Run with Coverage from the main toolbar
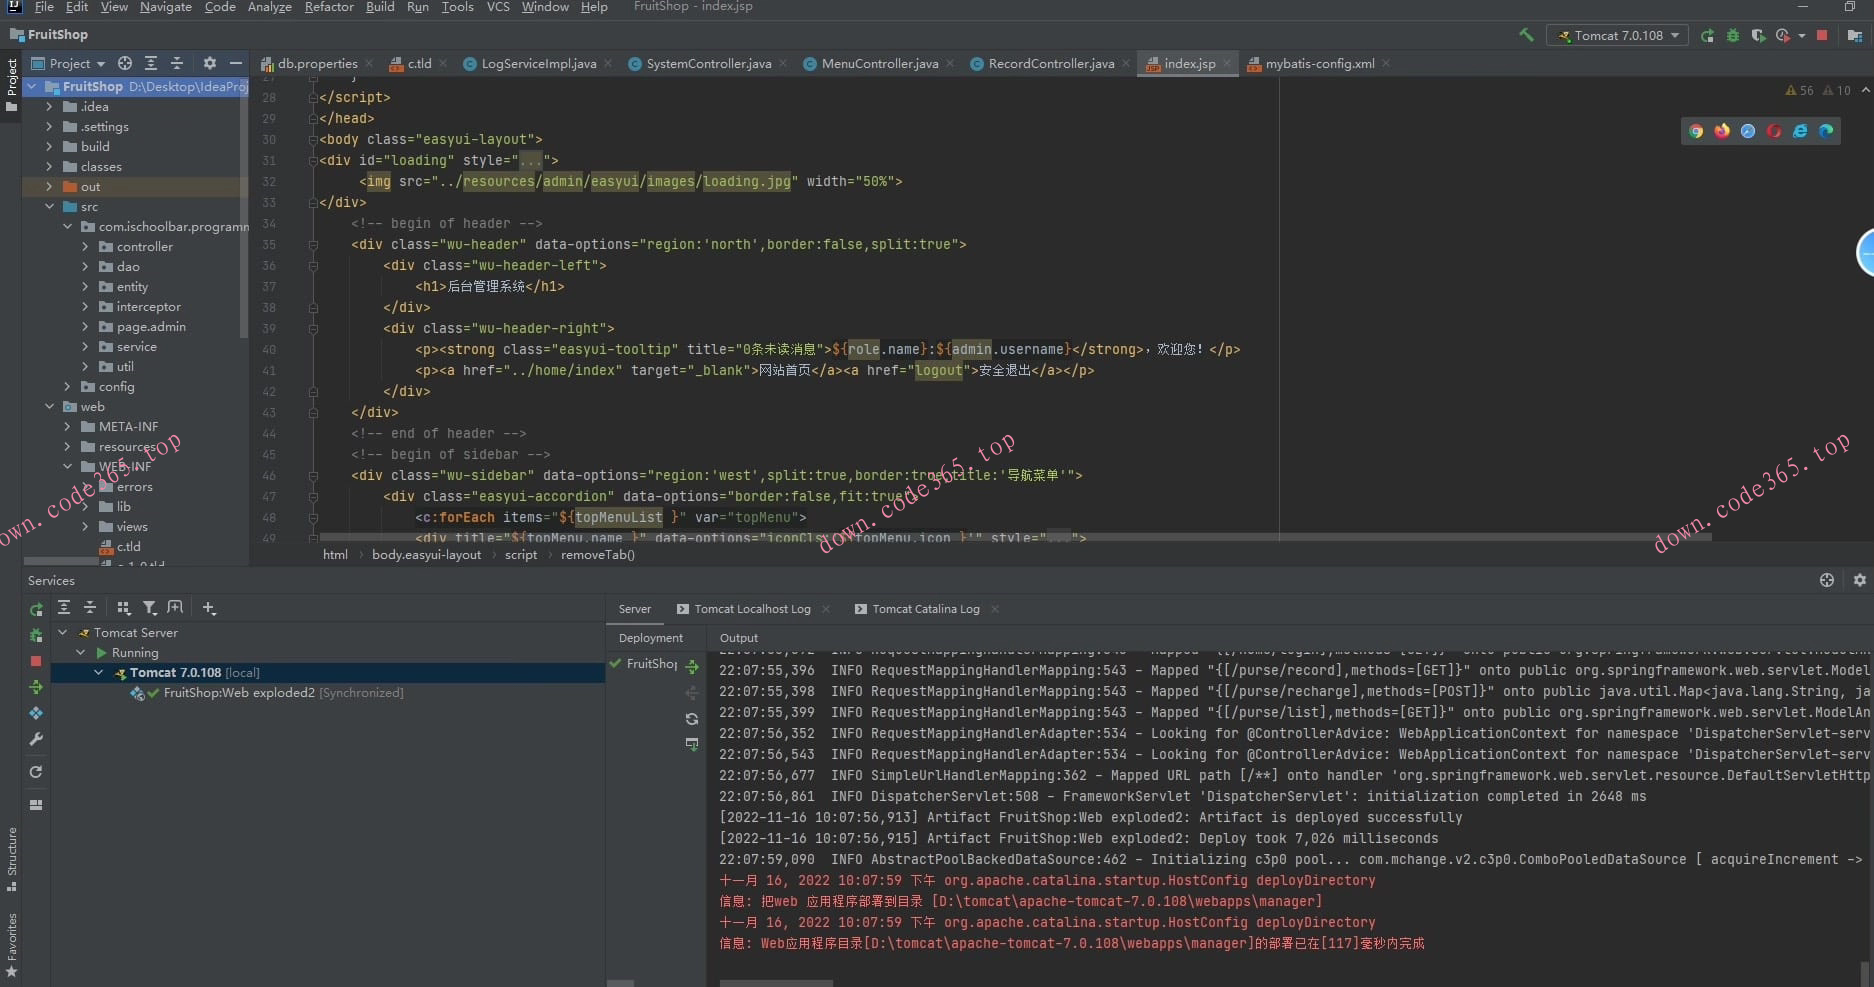The height and width of the screenshot is (987, 1874). tap(1758, 35)
